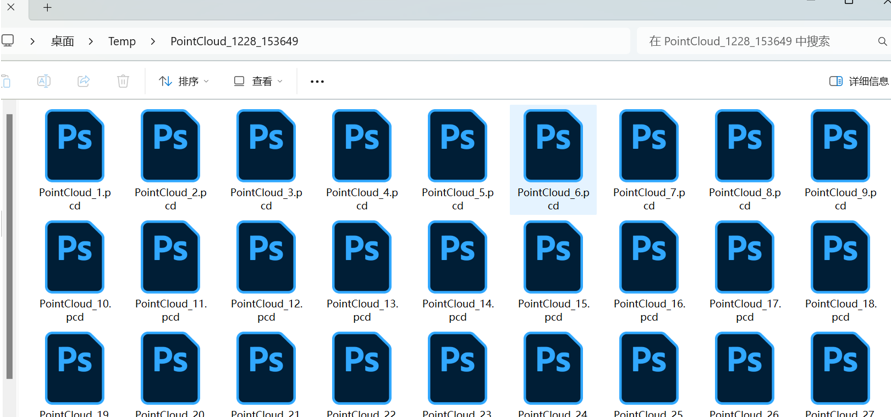Select the PointCloud_7.pcd file icon
Screen dimensions: 893x419
point(649,146)
